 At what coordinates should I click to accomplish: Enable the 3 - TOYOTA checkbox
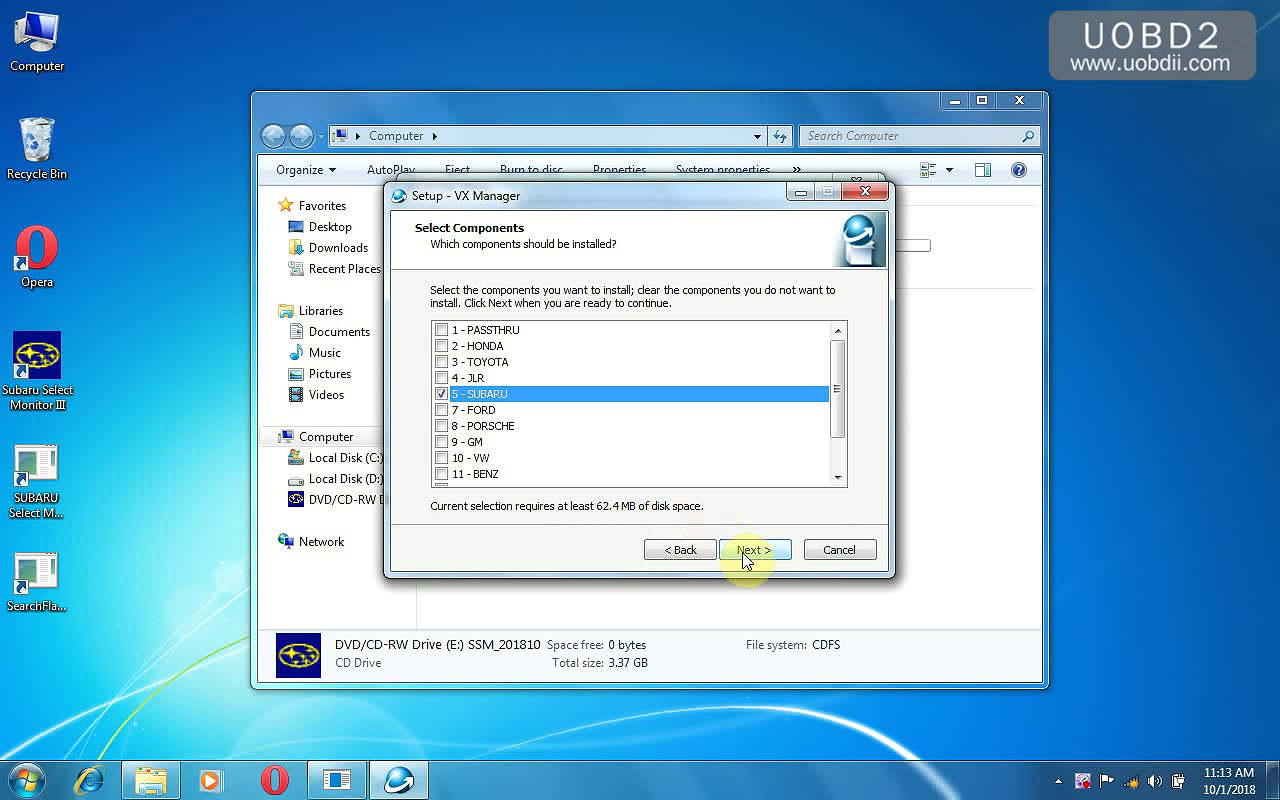click(442, 362)
